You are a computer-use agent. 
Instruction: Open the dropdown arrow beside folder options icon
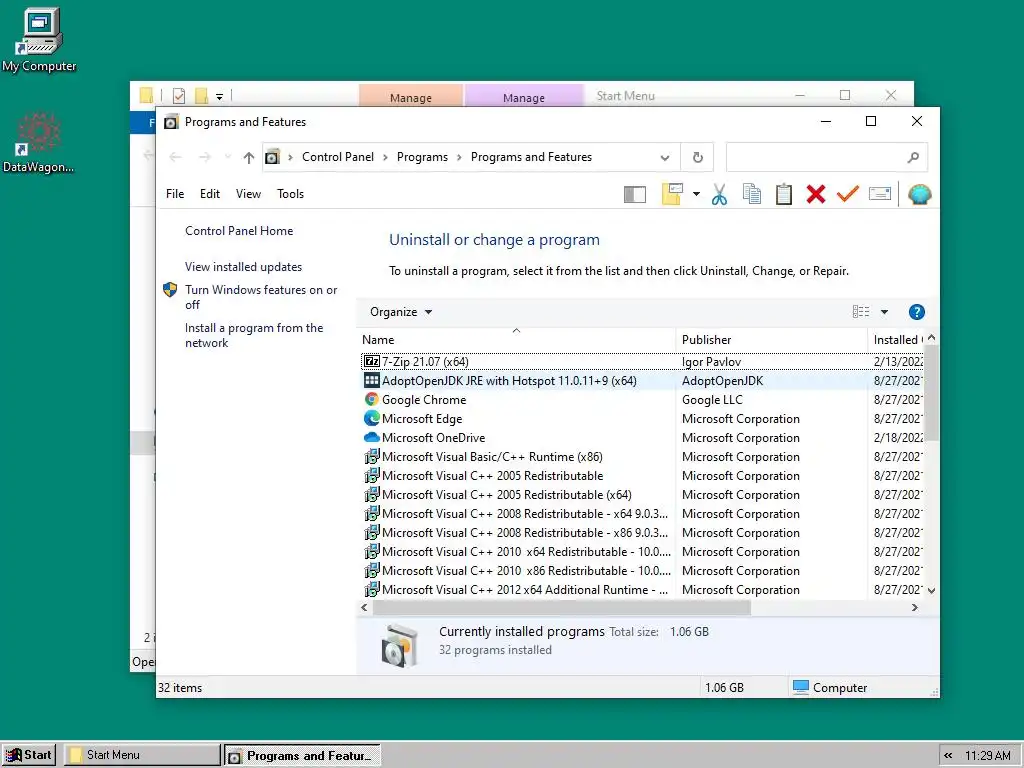pos(696,194)
